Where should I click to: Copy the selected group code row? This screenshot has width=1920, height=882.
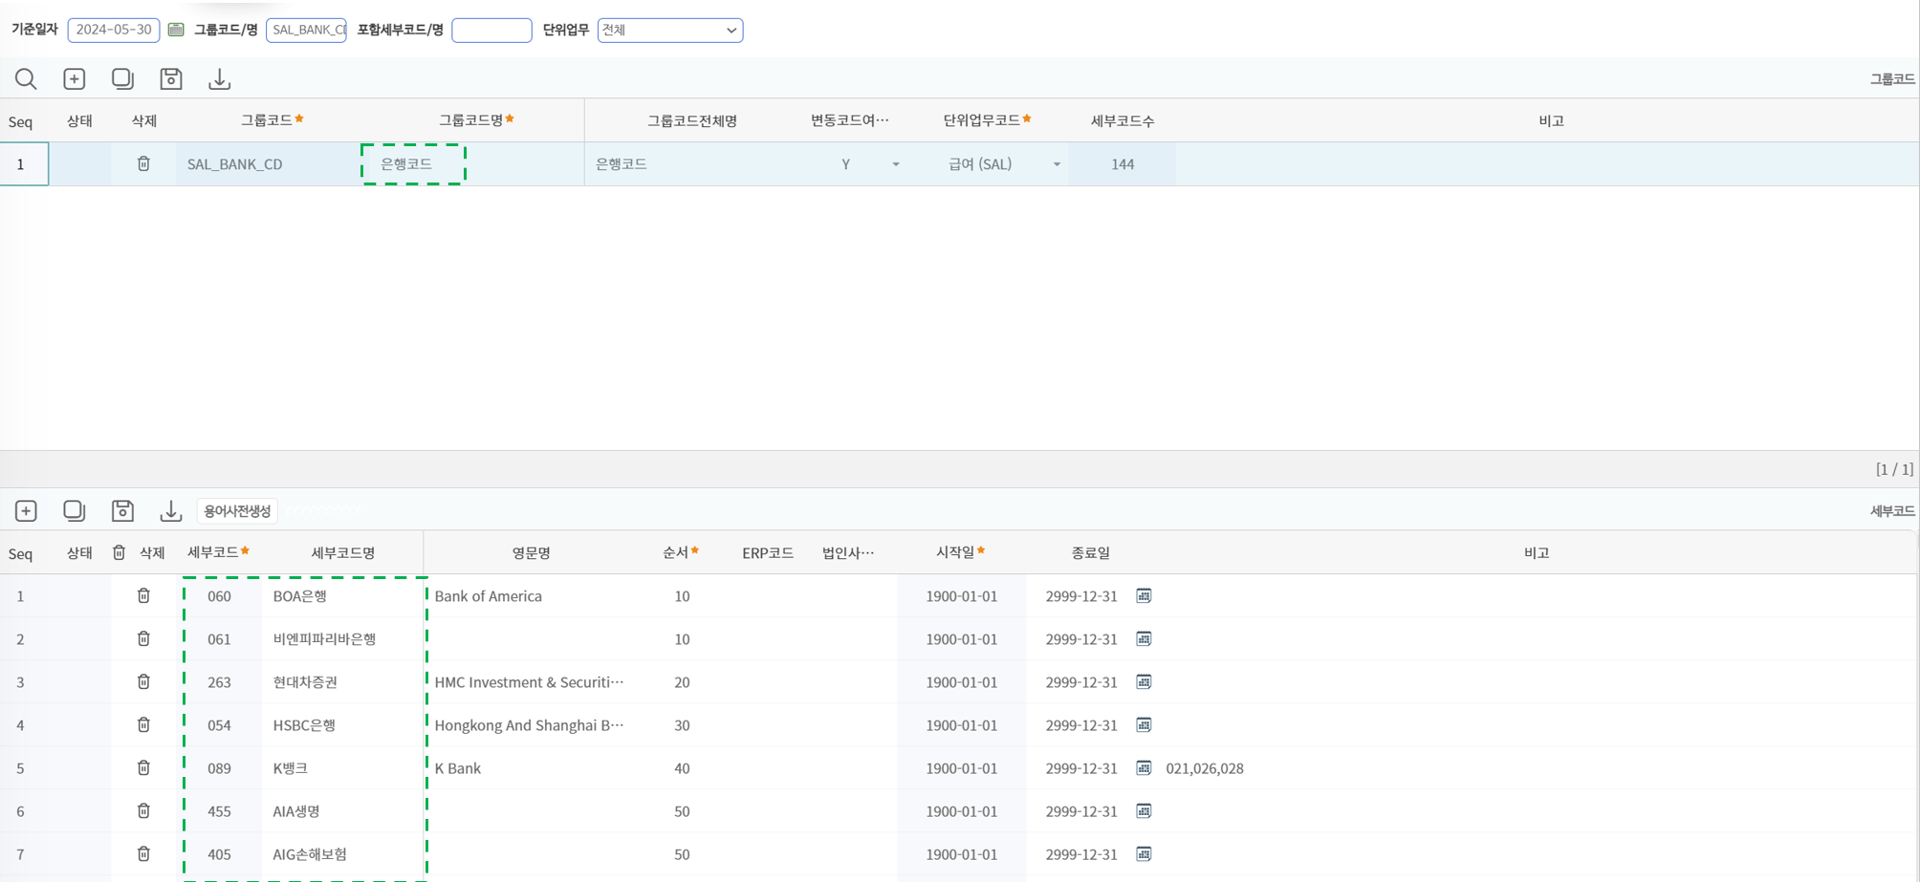(122, 79)
